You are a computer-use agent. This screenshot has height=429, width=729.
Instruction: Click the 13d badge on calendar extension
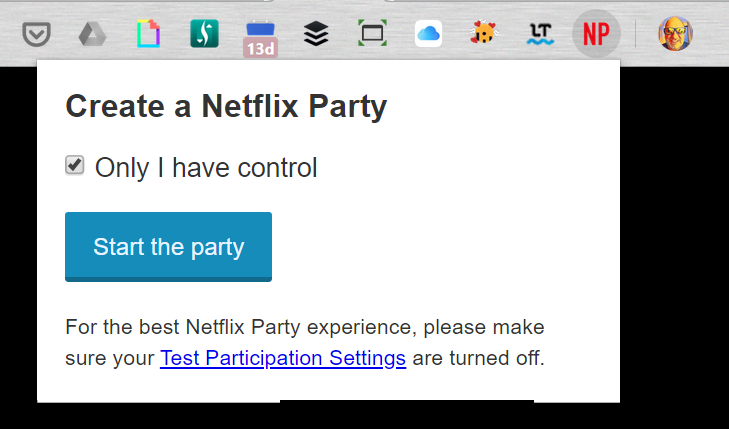point(260,47)
